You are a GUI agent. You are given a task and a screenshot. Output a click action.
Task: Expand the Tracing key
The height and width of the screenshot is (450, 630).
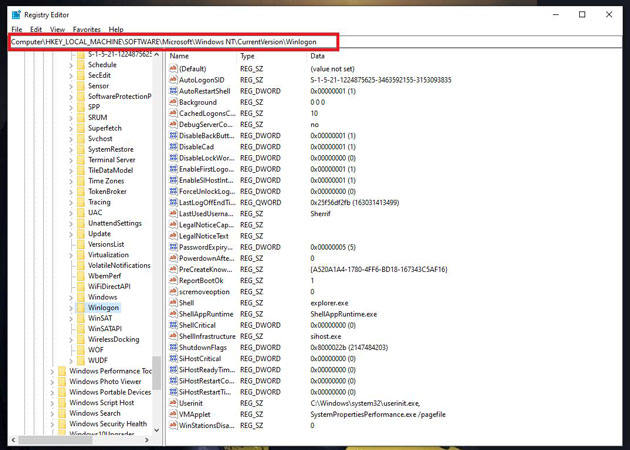pos(71,202)
